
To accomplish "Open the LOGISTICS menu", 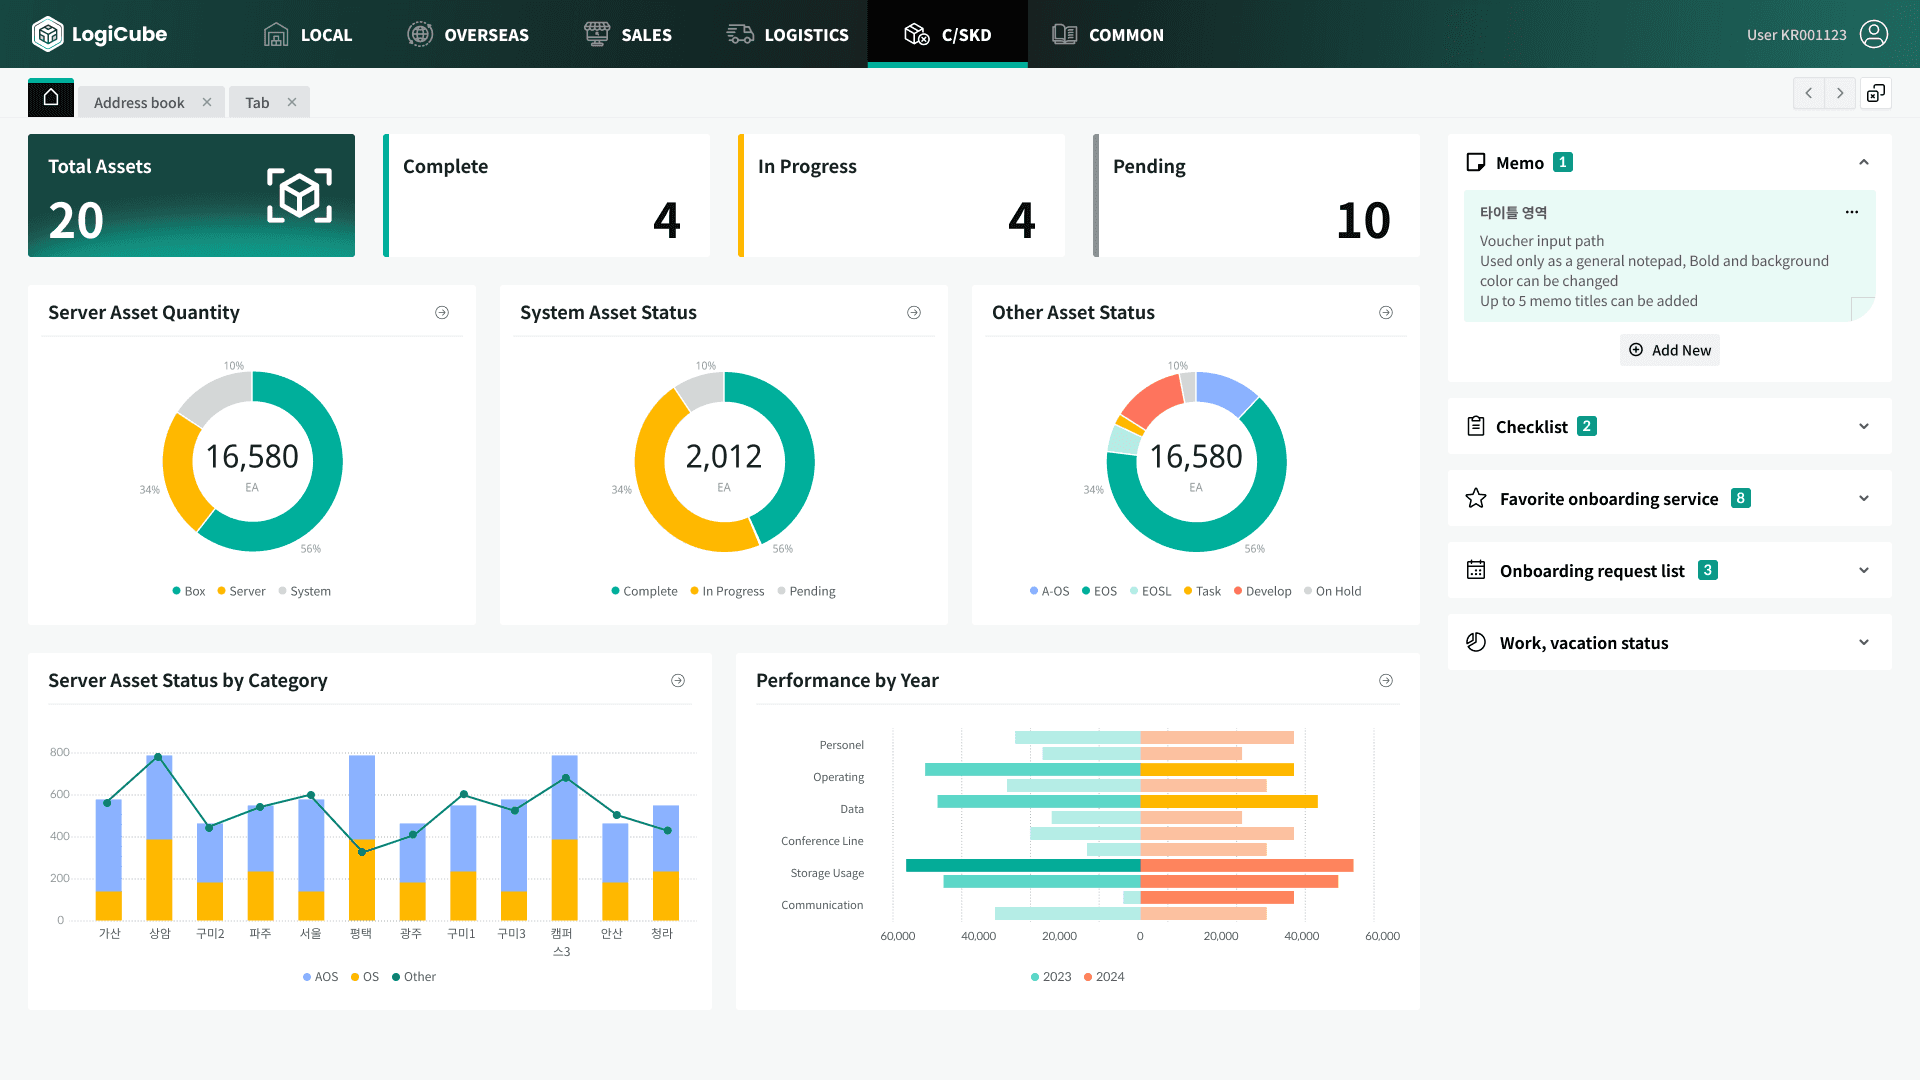I will click(x=788, y=35).
